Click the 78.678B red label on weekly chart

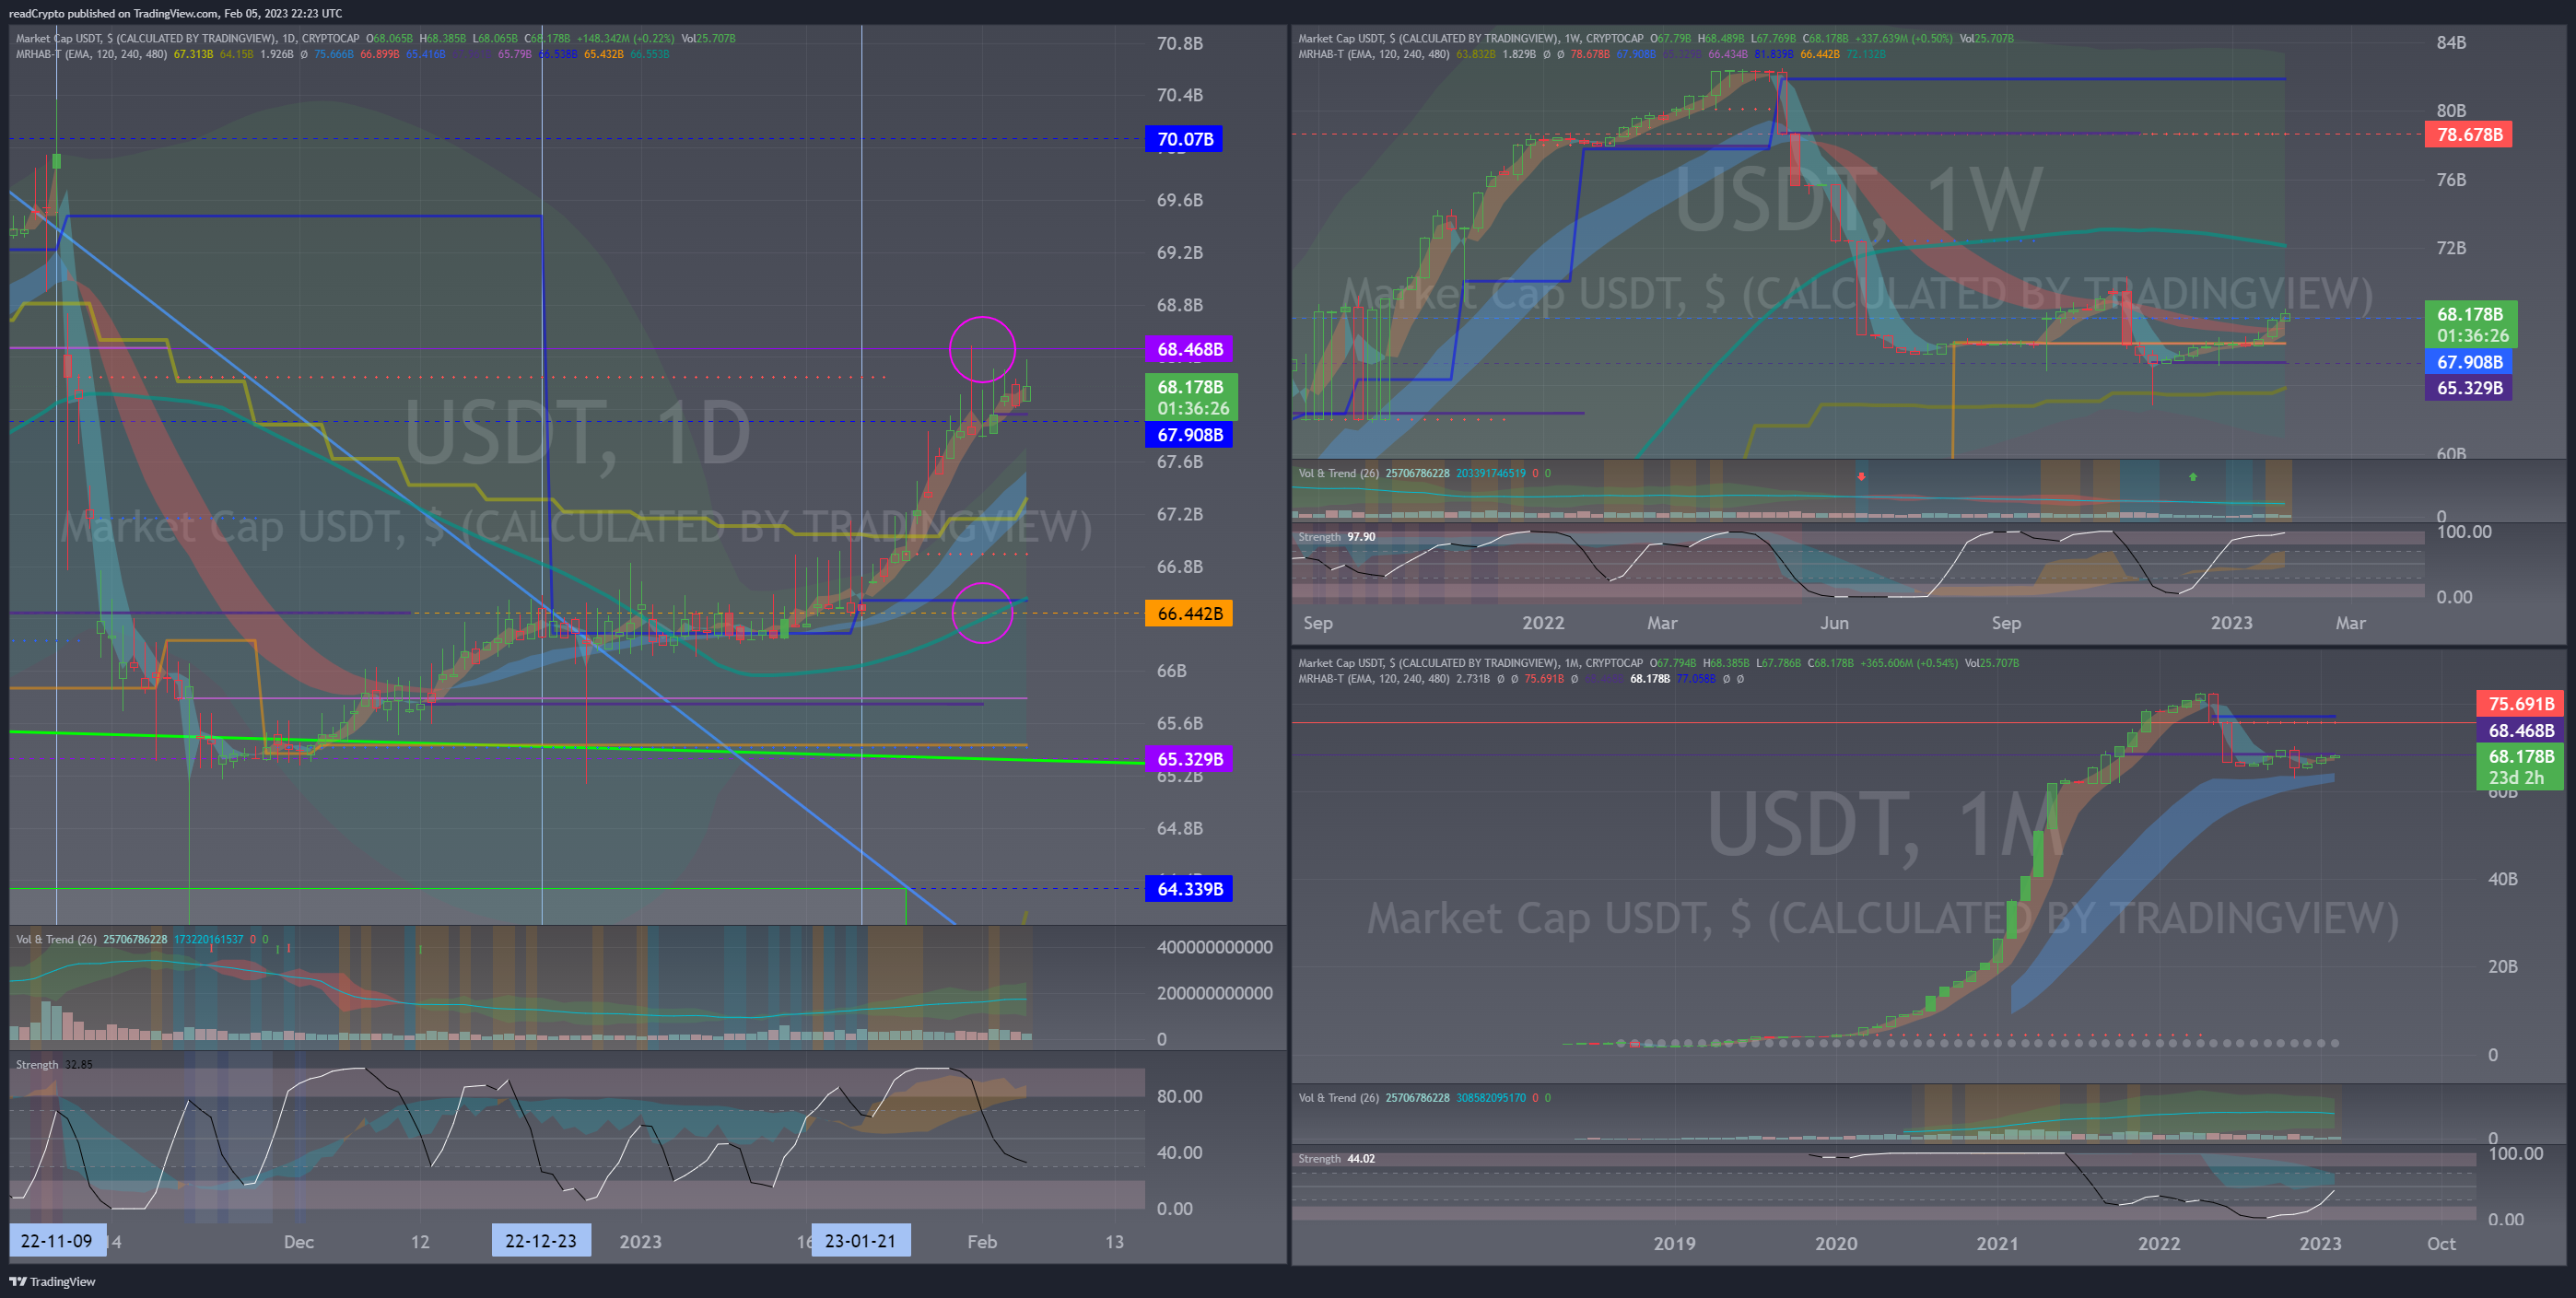pyautogui.click(x=2469, y=134)
